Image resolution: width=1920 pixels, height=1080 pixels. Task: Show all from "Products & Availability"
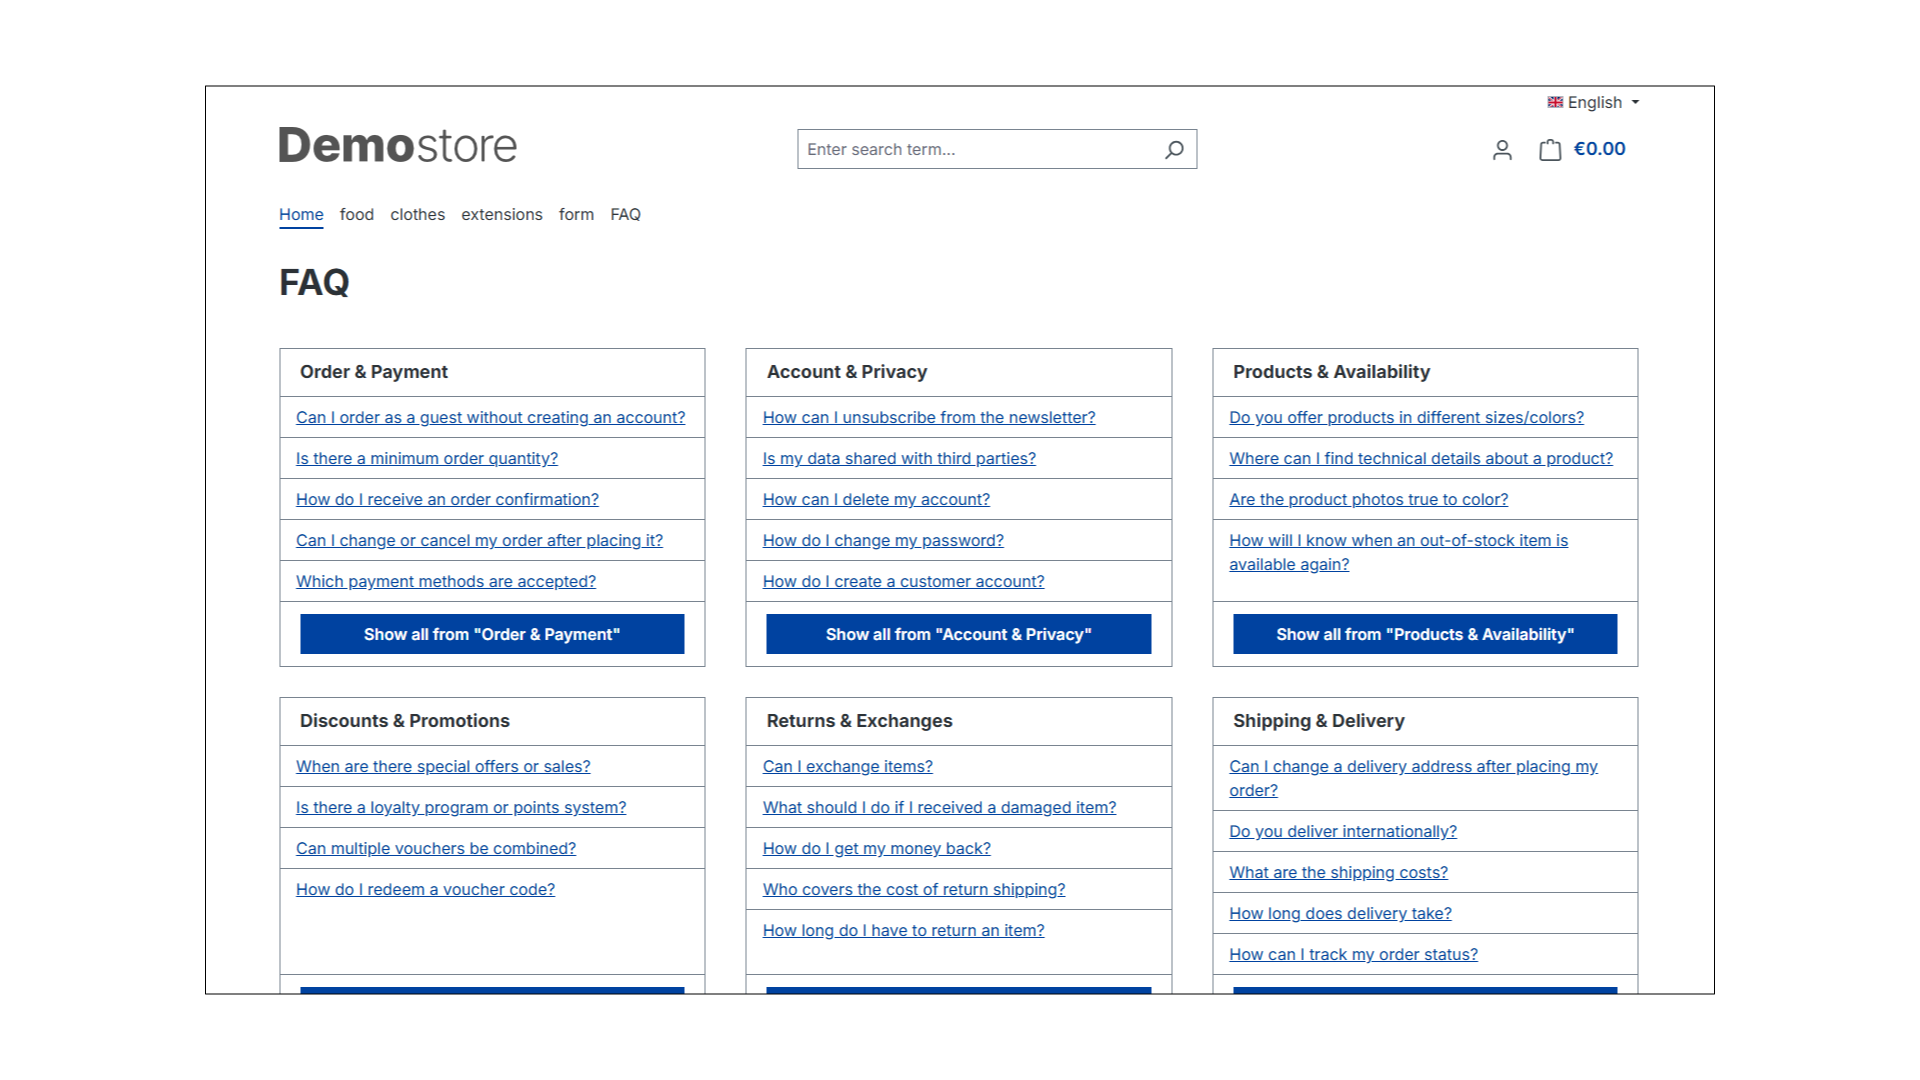[1424, 634]
